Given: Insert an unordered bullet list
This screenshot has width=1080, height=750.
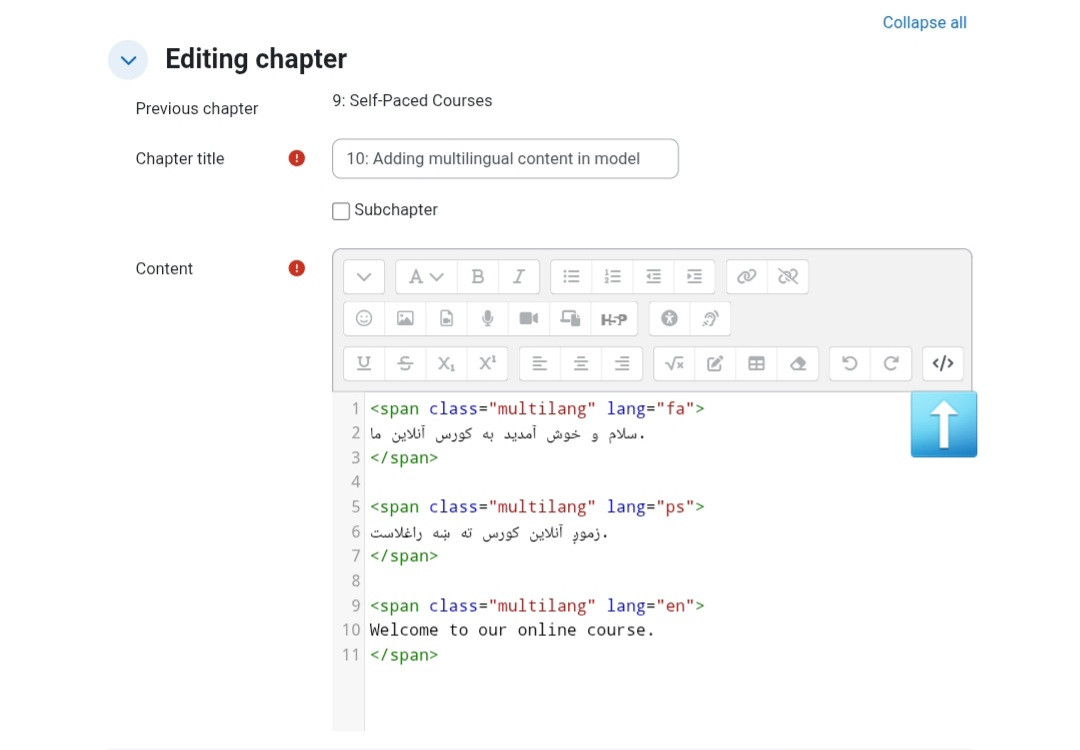Looking at the screenshot, I should 571,277.
